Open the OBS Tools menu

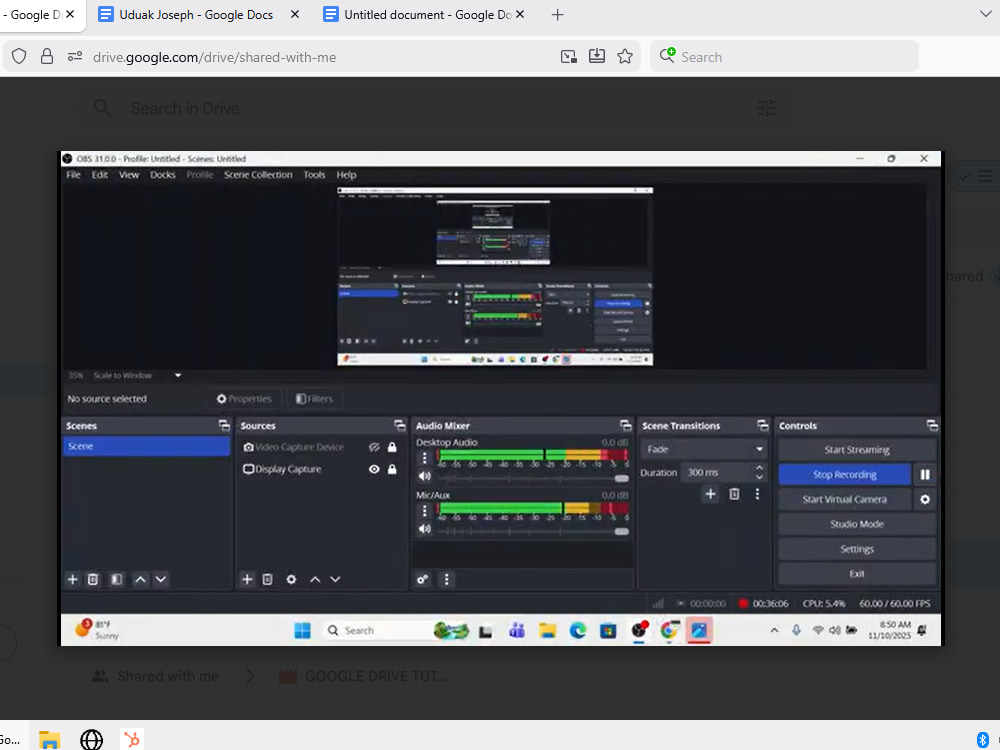click(314, 175)
